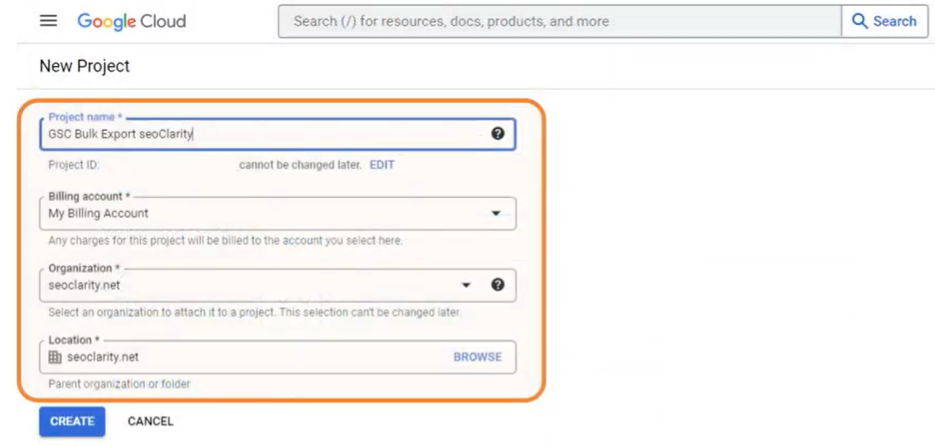Viewport: 935px width, 447px height.
Task: Click the Cancel button
Action: [x=150, y=421]
